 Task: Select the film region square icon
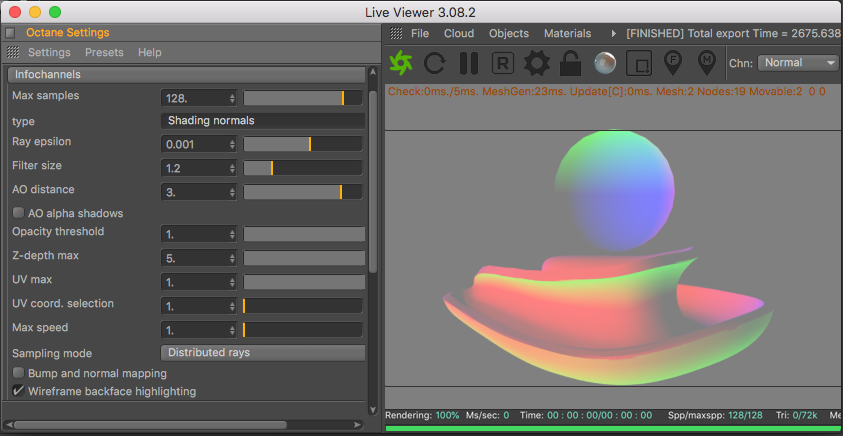click(x=639, y=63)
